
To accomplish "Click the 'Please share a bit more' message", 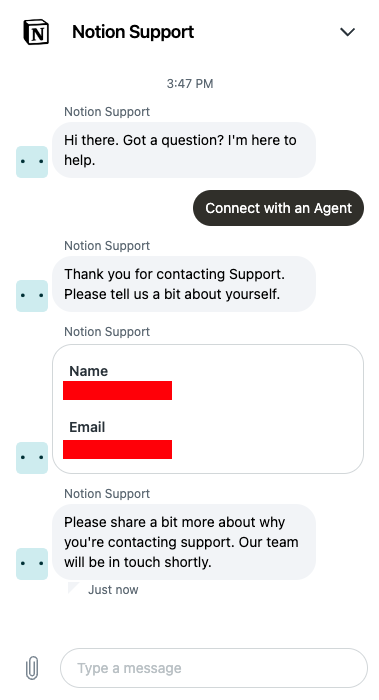I will pyautogui.click(x=184, y=542).
